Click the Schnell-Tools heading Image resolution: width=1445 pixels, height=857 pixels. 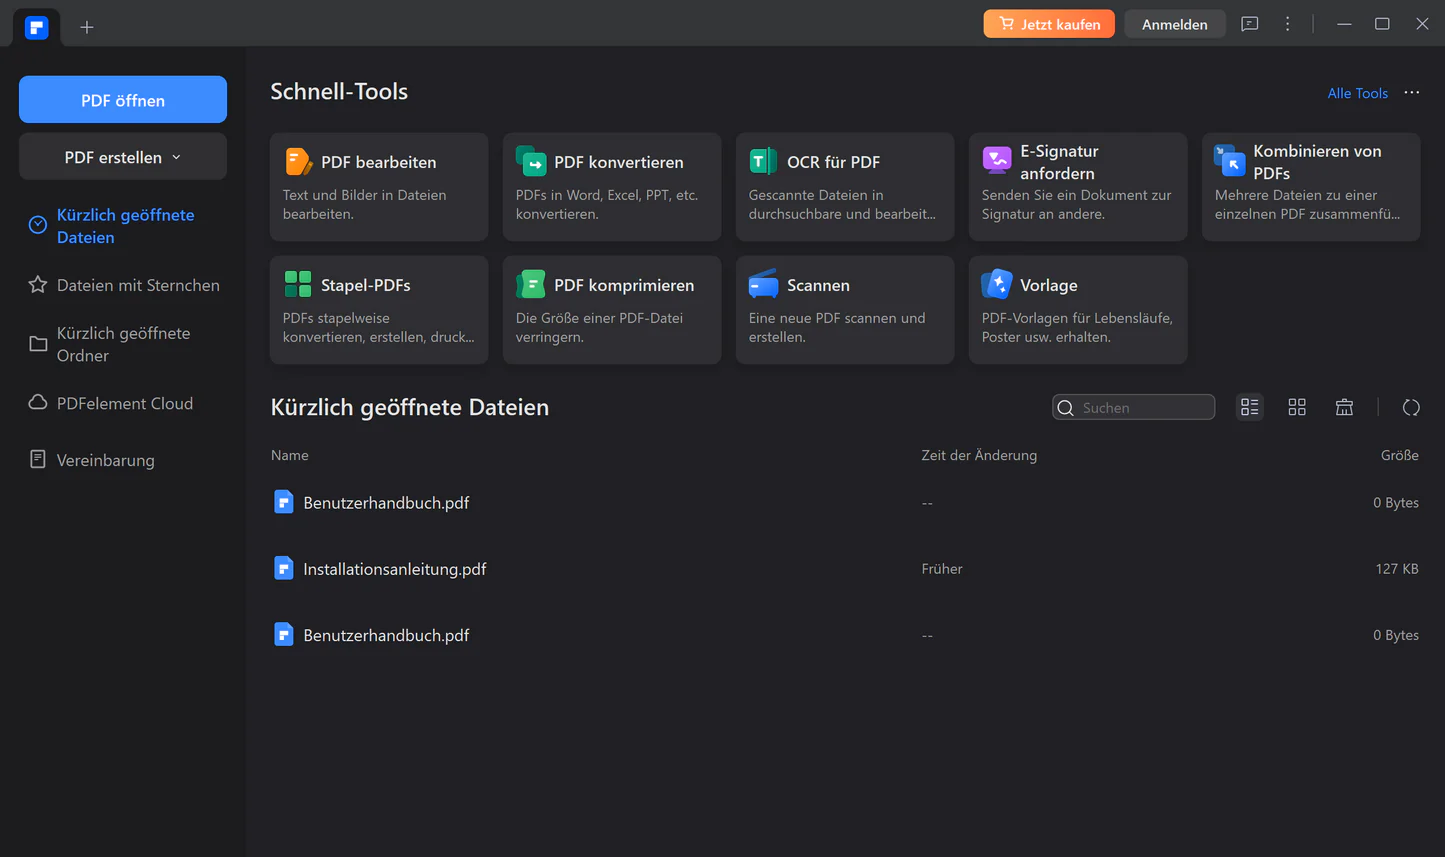click(x=339, y=91)
